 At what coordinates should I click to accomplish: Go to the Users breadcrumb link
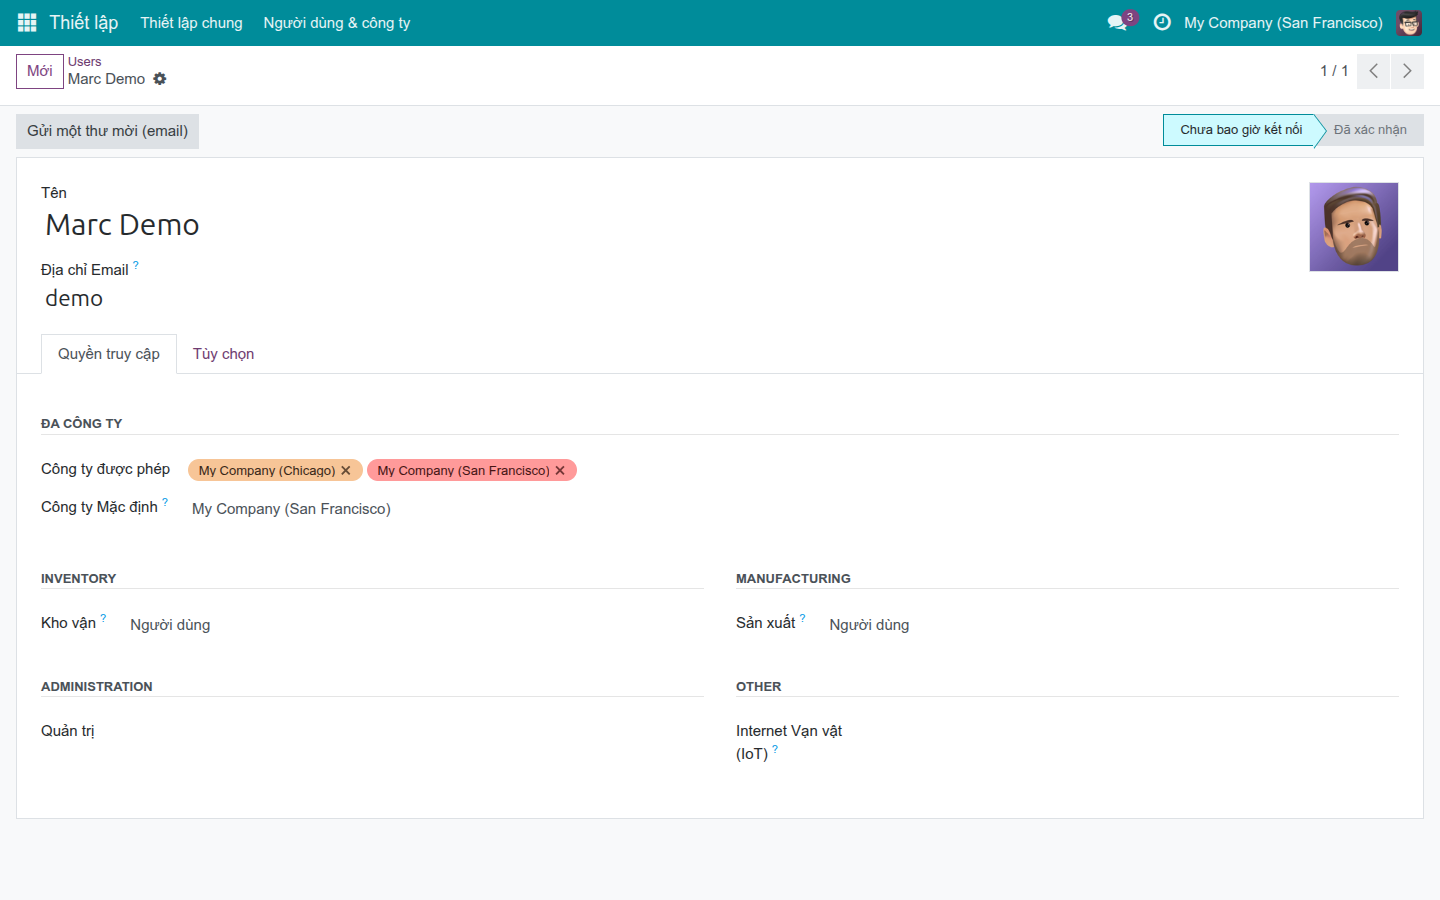(85, 62)
